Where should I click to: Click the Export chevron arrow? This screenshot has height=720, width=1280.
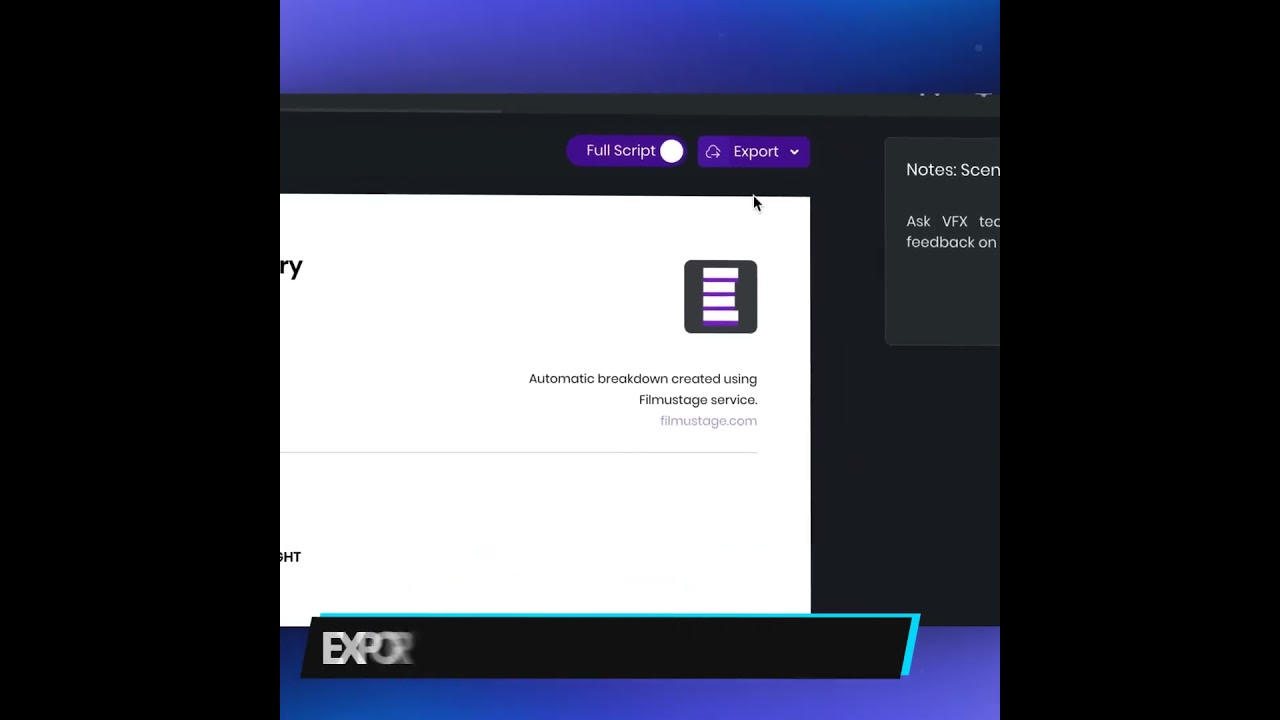794,152
